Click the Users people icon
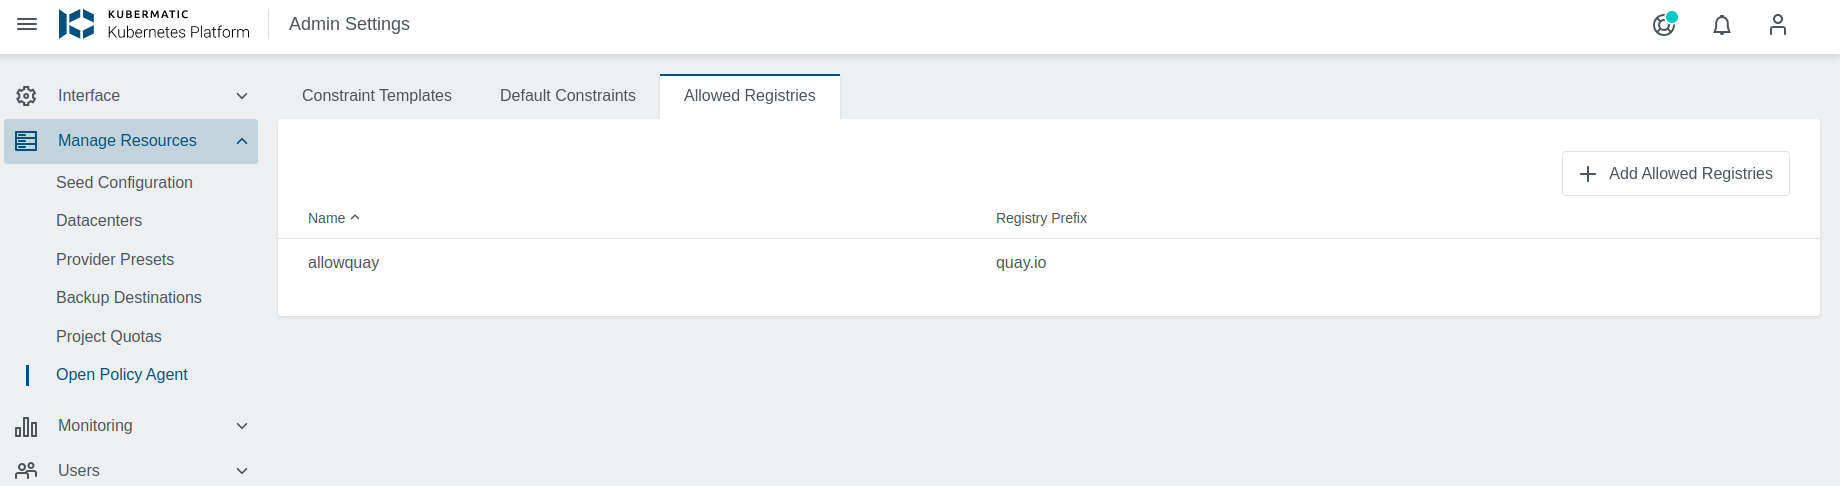 (x=26, y=470)
